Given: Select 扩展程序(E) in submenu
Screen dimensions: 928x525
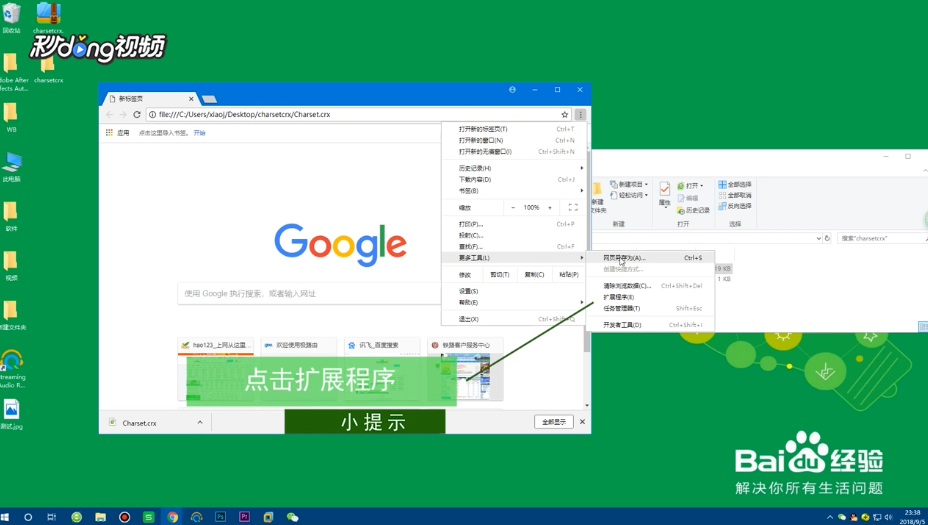Looking at the screenshot, I should tap(650, 297).
